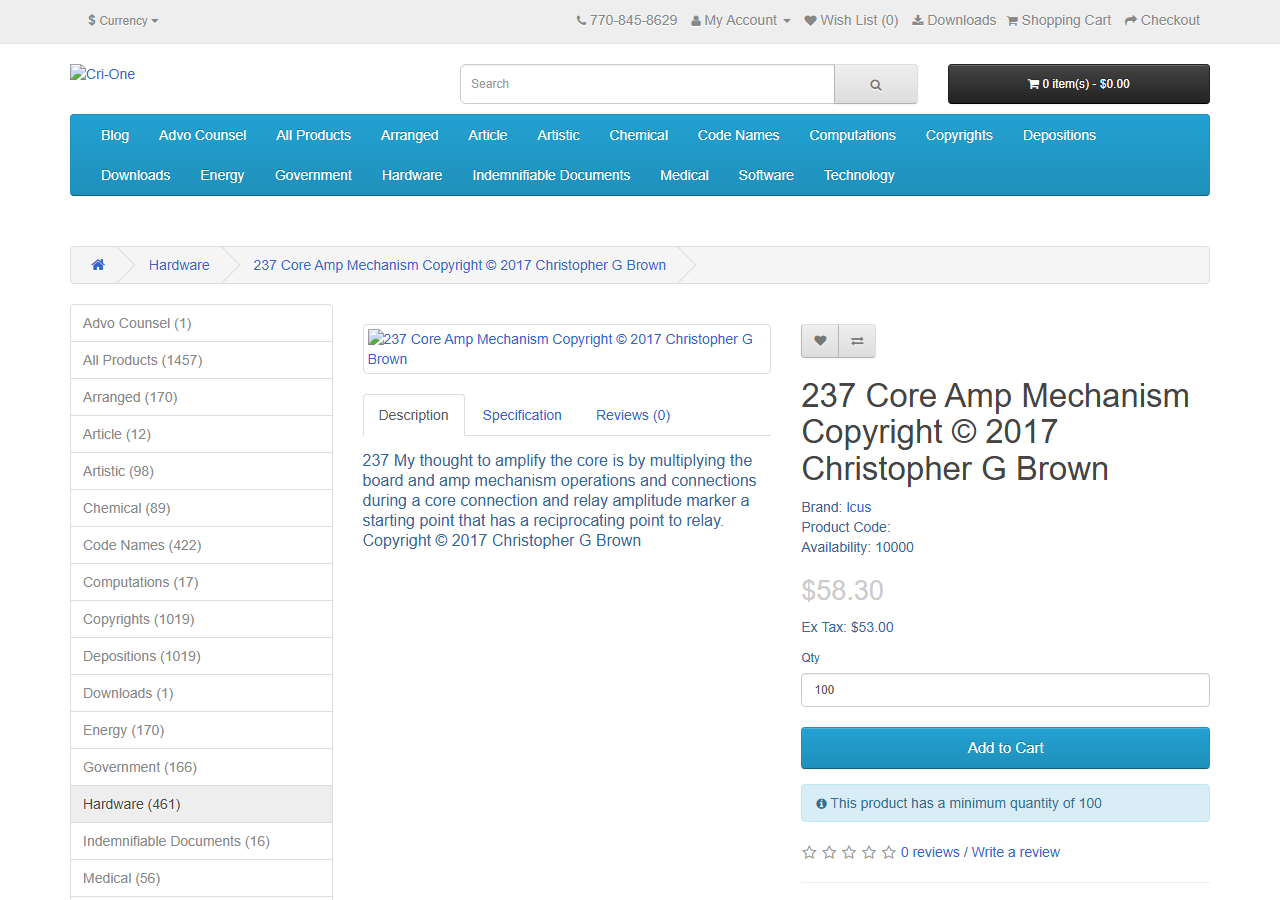This screenshot has width=1280, height=900.
Task: Open the Icus brand link
Action: 859,507
